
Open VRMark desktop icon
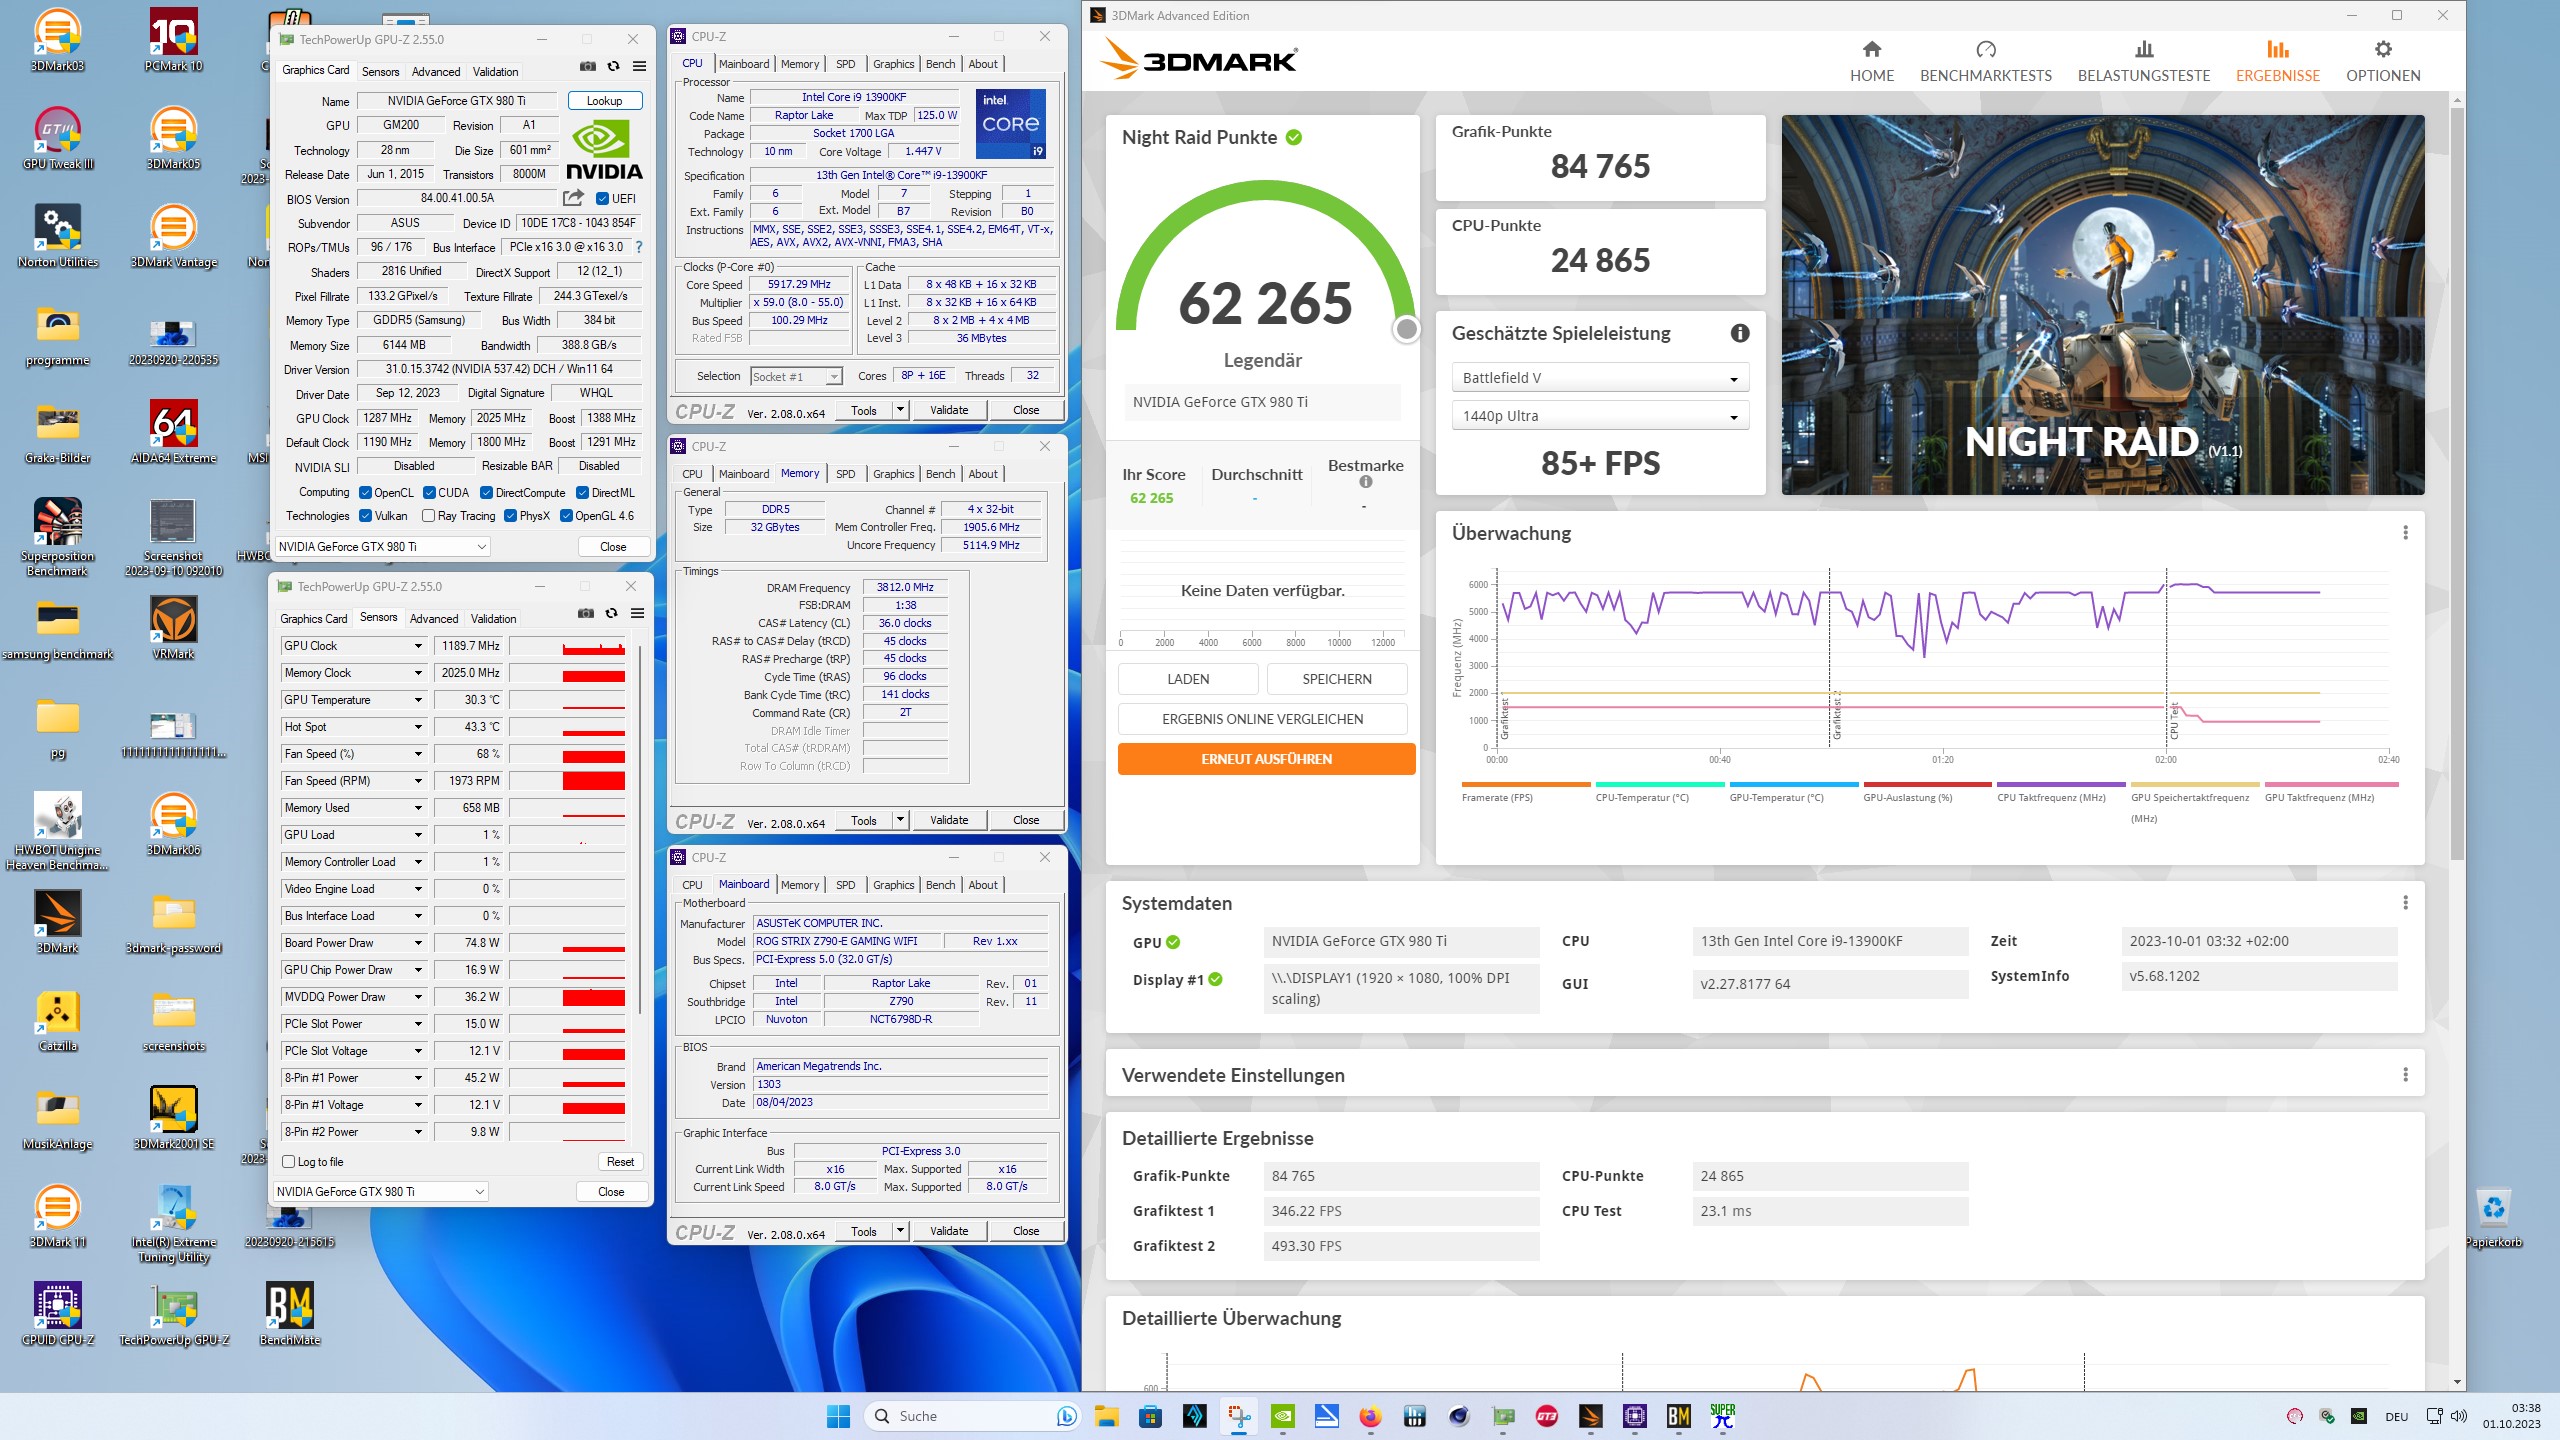(x=173, y=628)
